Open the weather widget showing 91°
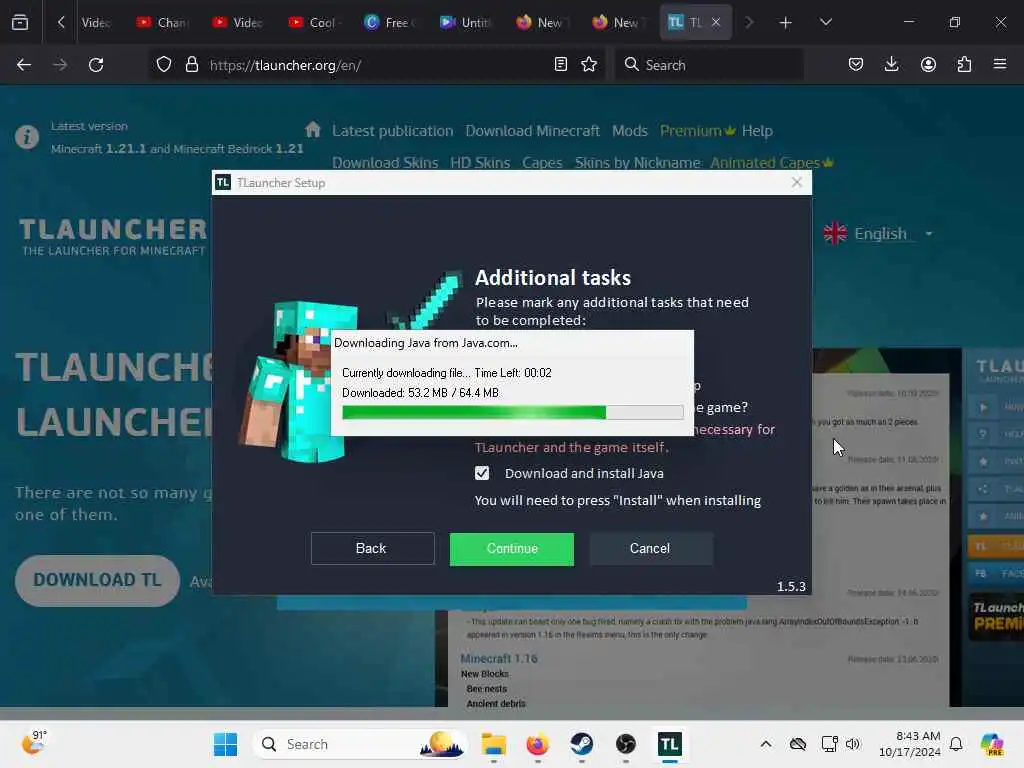 34,743
